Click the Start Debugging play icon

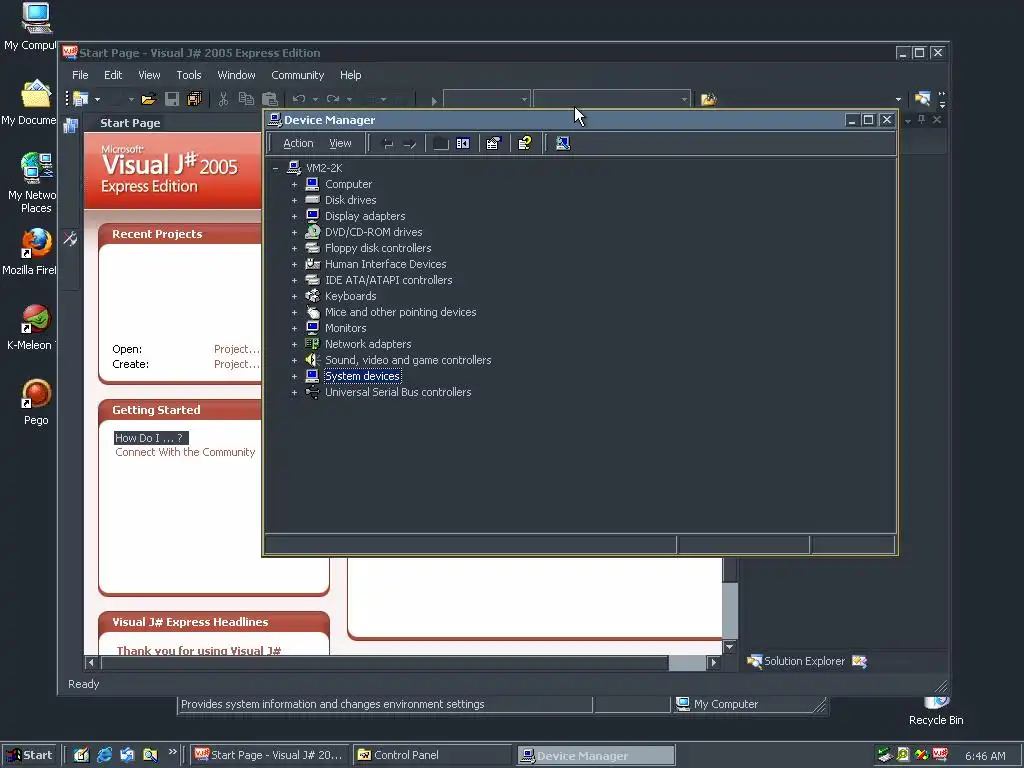[434, 100]
